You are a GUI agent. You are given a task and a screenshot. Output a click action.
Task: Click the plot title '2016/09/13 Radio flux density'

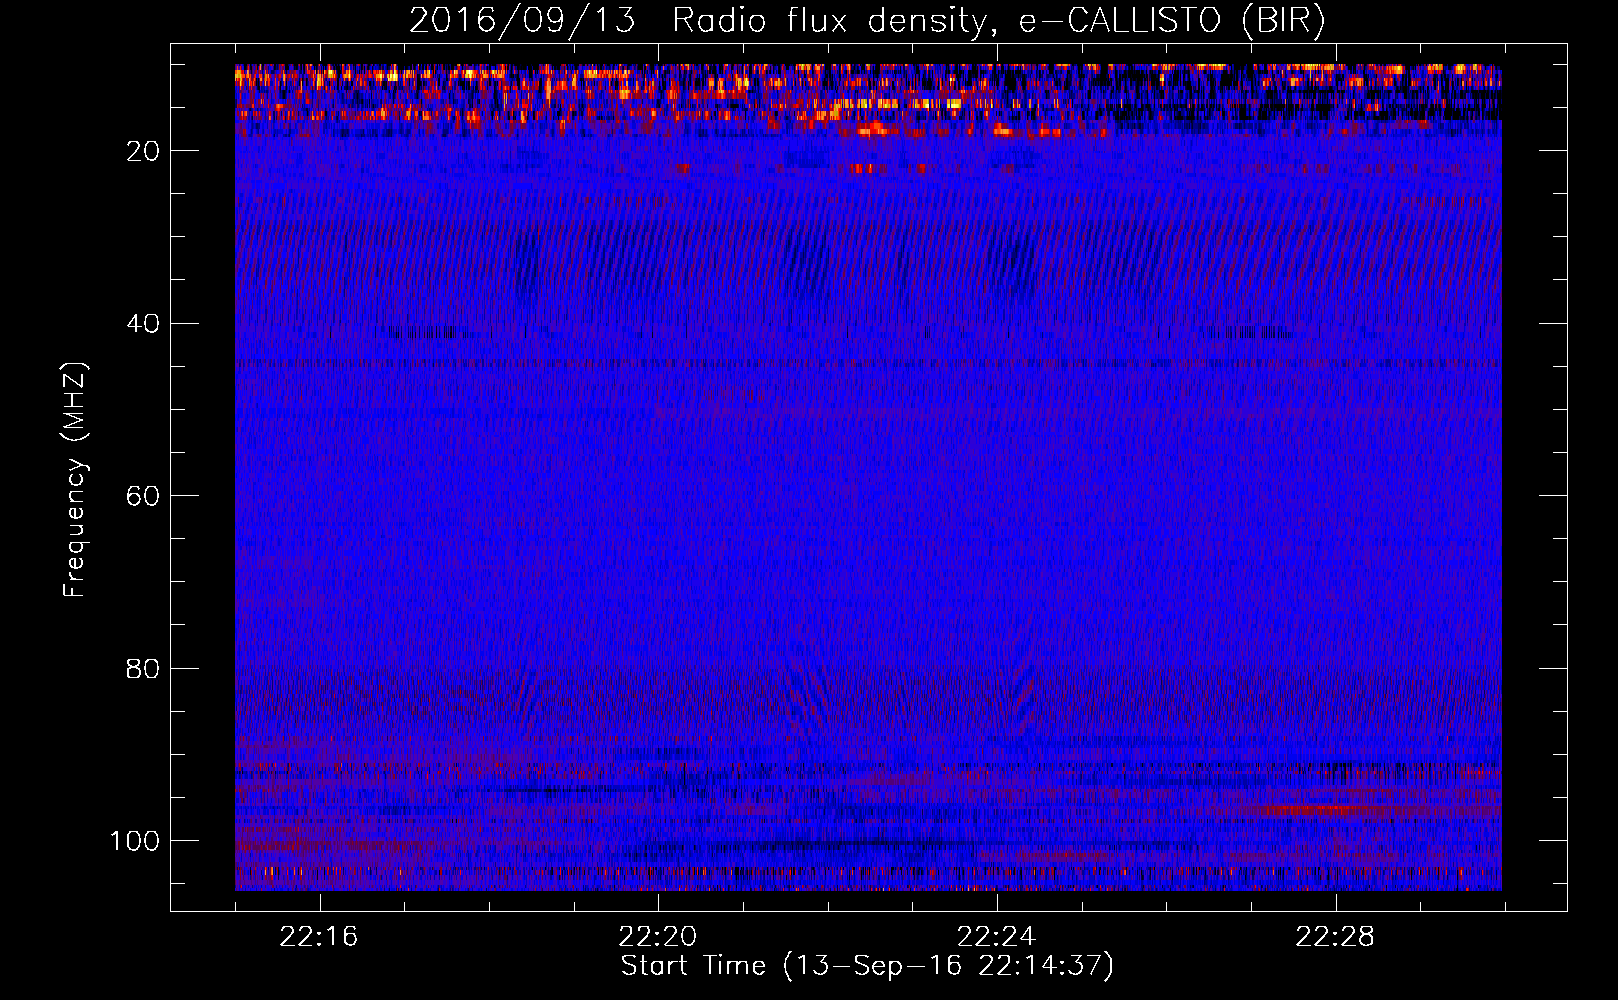tap(867, 21)
